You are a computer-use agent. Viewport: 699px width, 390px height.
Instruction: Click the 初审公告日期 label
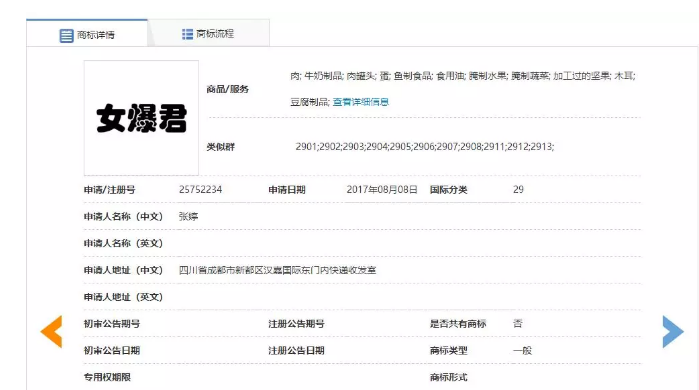point(112,351)
